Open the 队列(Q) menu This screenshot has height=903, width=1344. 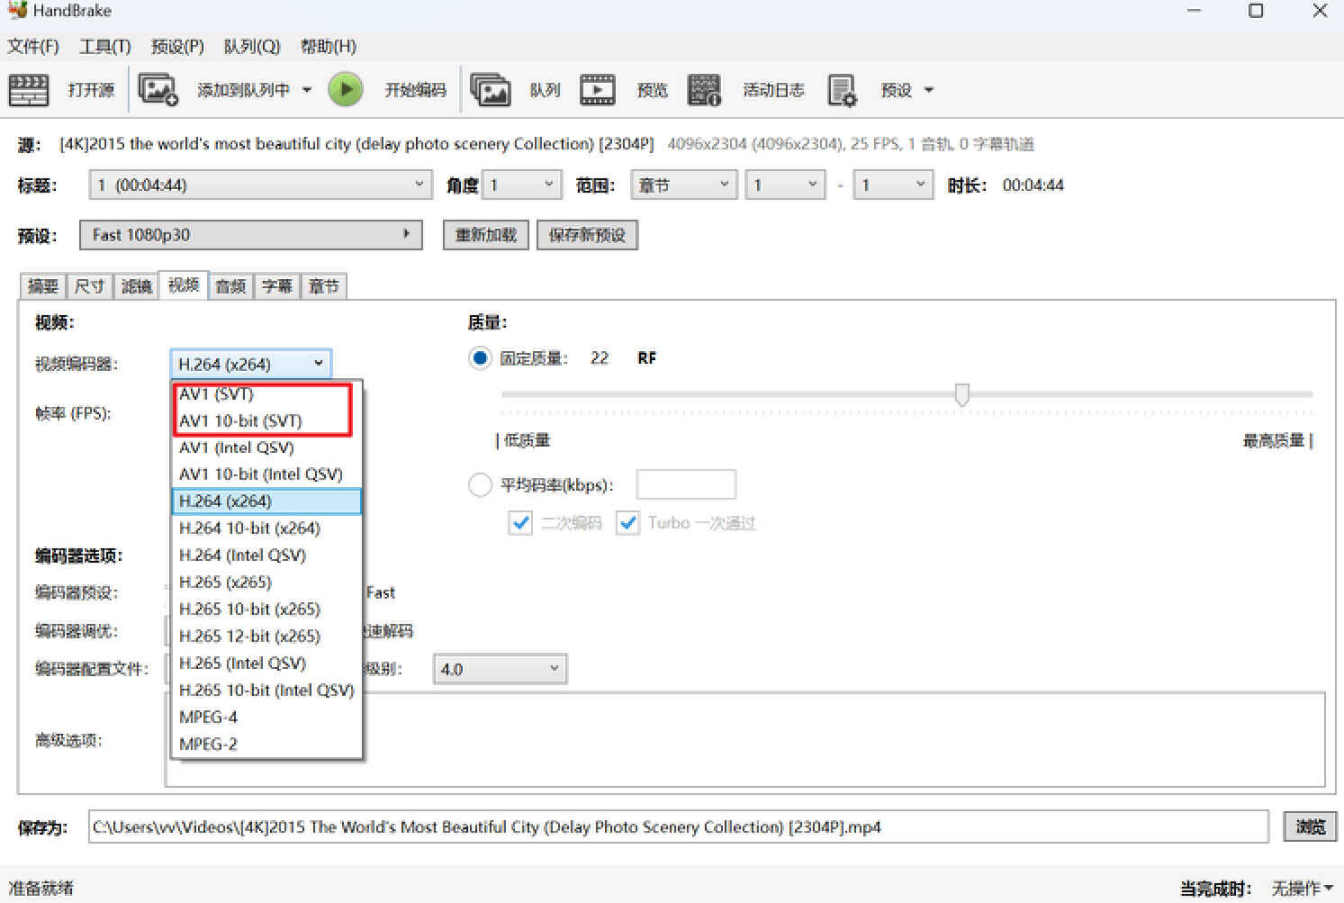[x=252, y=46]
